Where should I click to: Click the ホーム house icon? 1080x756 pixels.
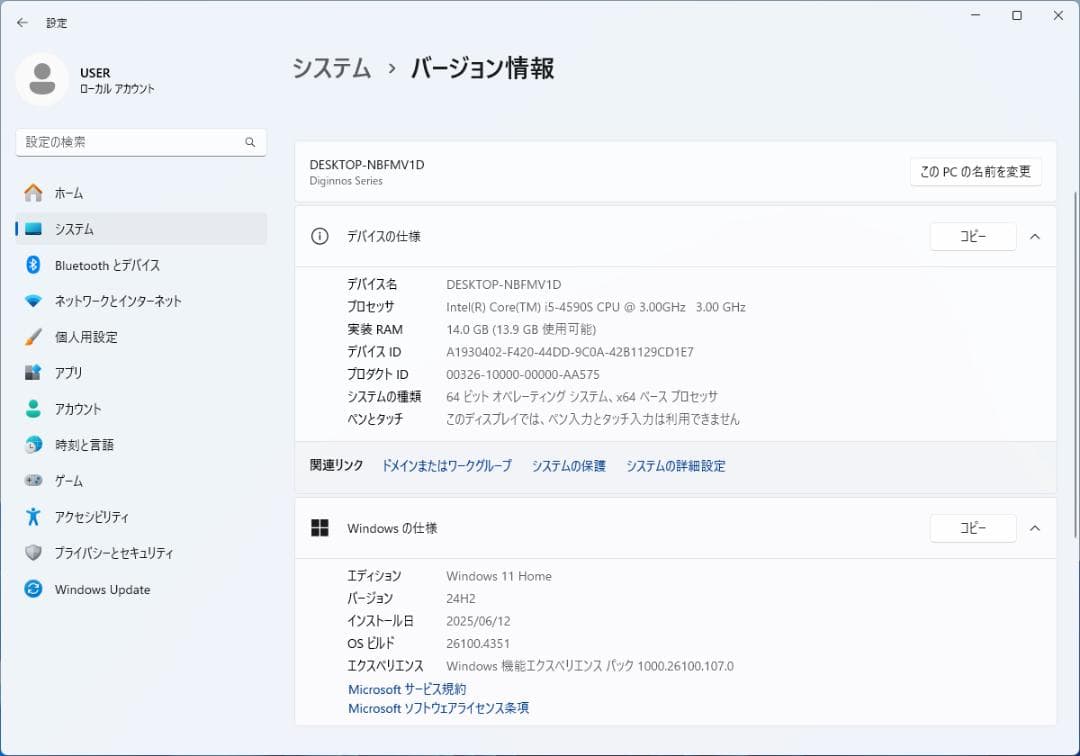pos(33,193)
